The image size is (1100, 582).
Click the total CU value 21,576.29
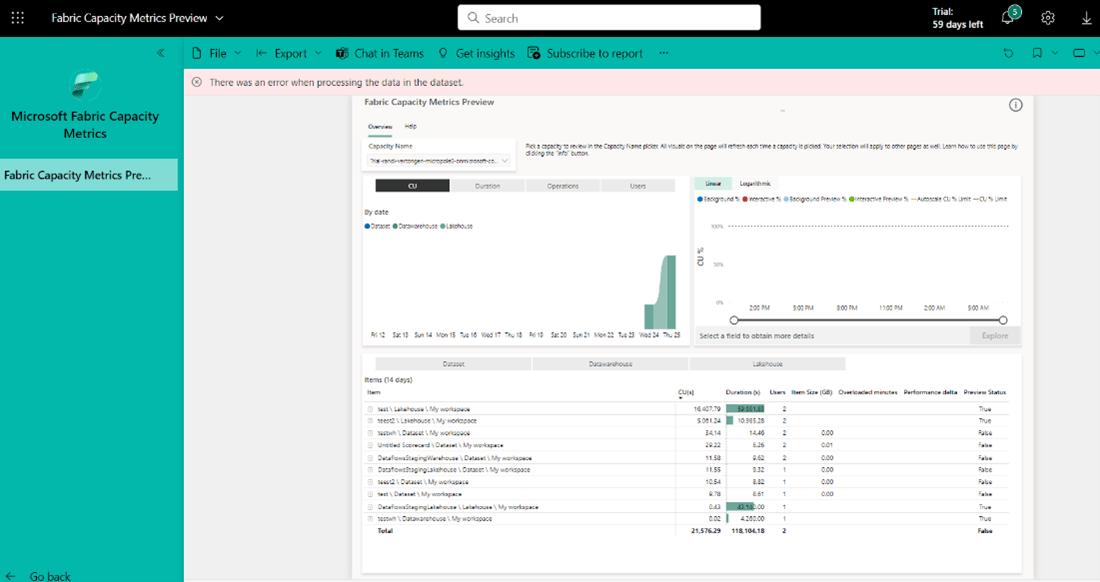(x=706, y=531)
